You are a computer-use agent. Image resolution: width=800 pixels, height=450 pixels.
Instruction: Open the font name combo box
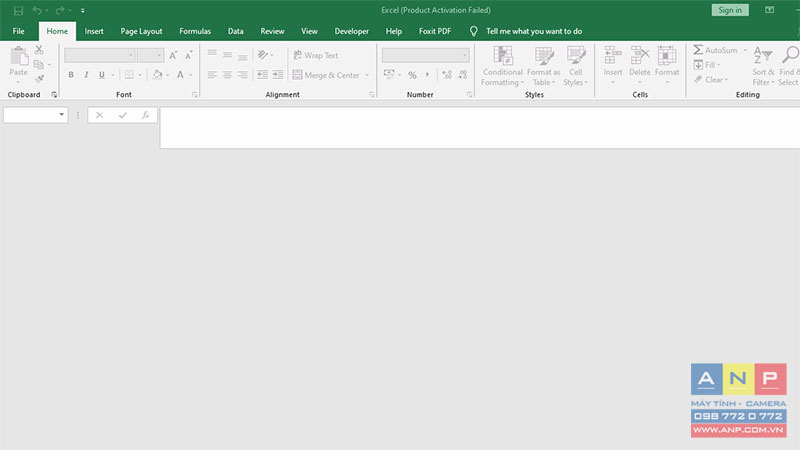(99, 55)
